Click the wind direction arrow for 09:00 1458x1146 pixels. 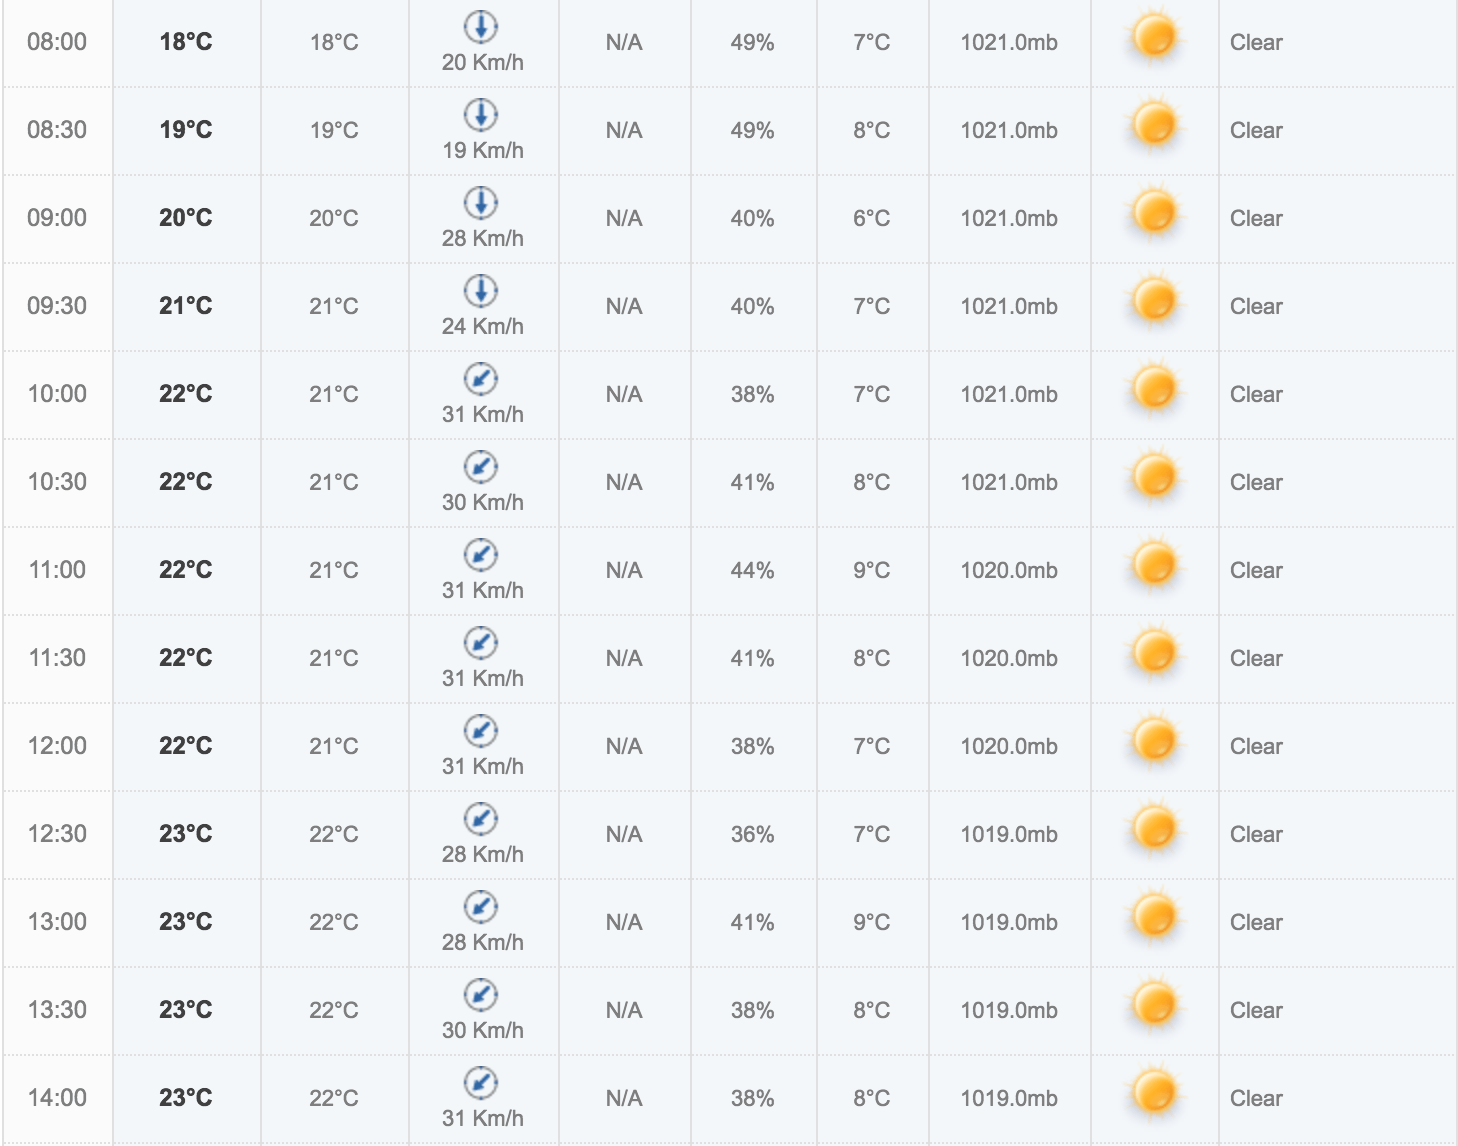pyautogui.click(x=481, y=203)
